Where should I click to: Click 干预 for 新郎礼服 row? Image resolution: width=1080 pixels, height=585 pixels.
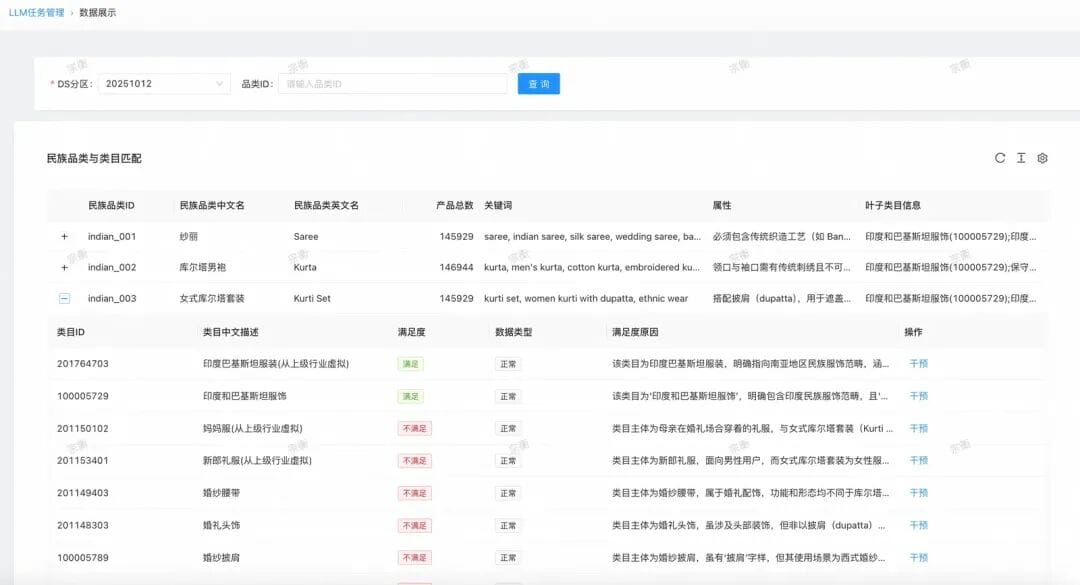tap(919, 460)
